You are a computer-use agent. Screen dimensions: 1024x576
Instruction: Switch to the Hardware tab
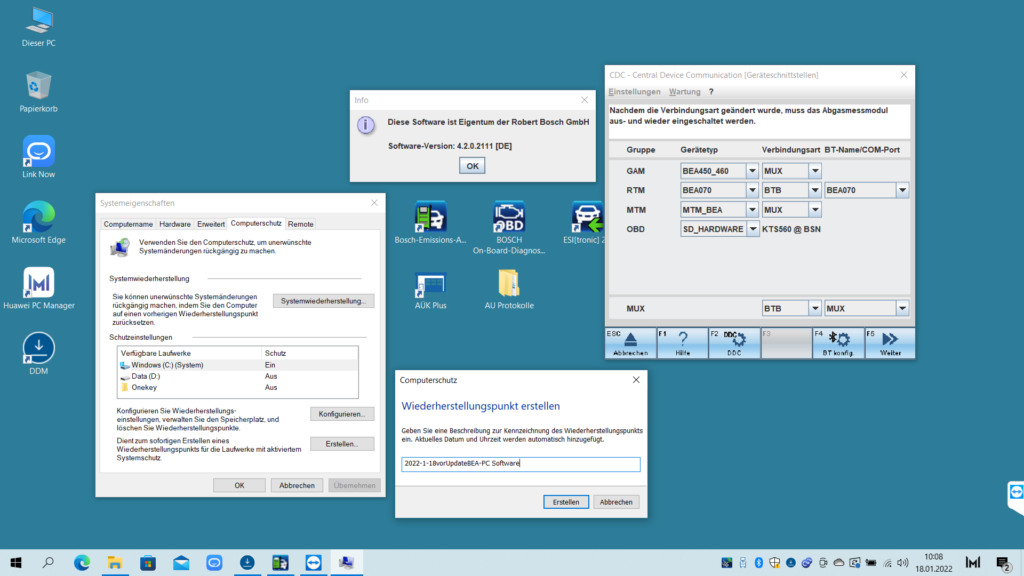[175, 224]
